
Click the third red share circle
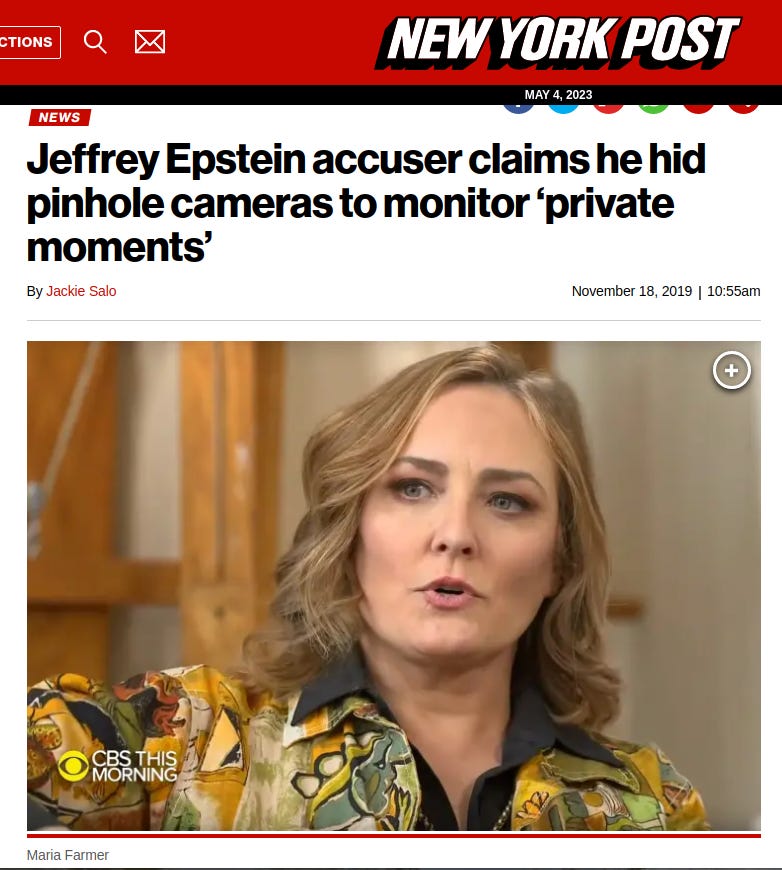coord(609,109)
